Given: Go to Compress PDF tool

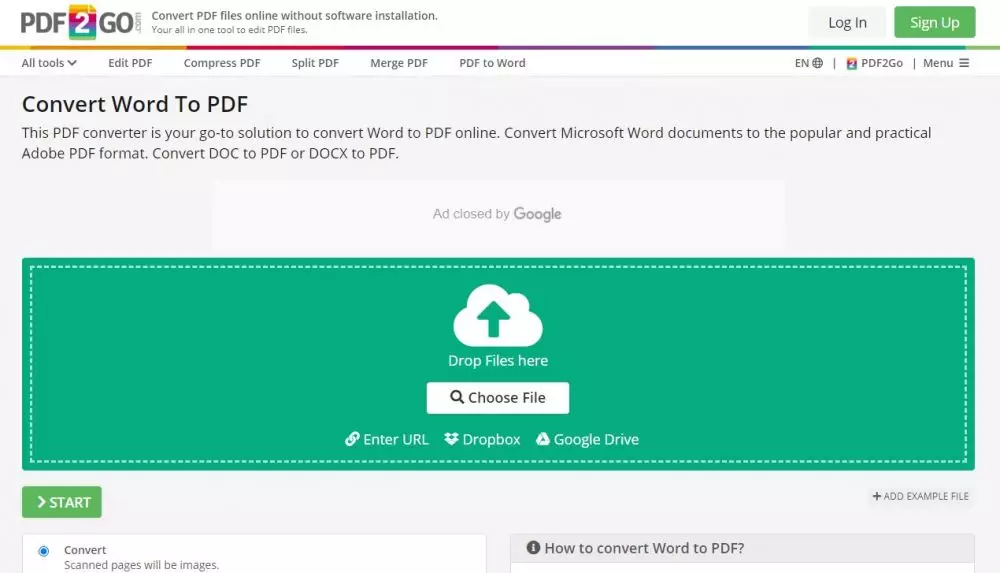Looking at the screenshot, I should (x=222, y=63).
